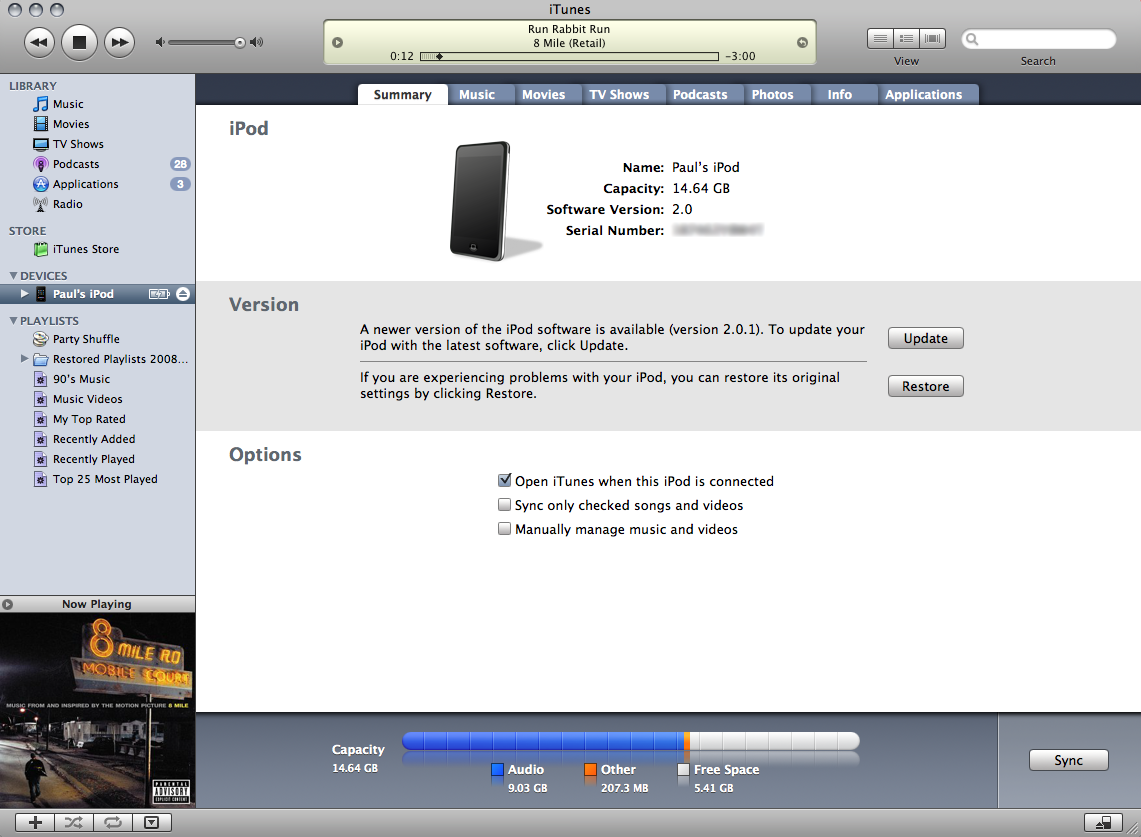The height and width of the screenshot is (837, 1141).
Task: Switch to the Music tab
Action: coord(477,95)
